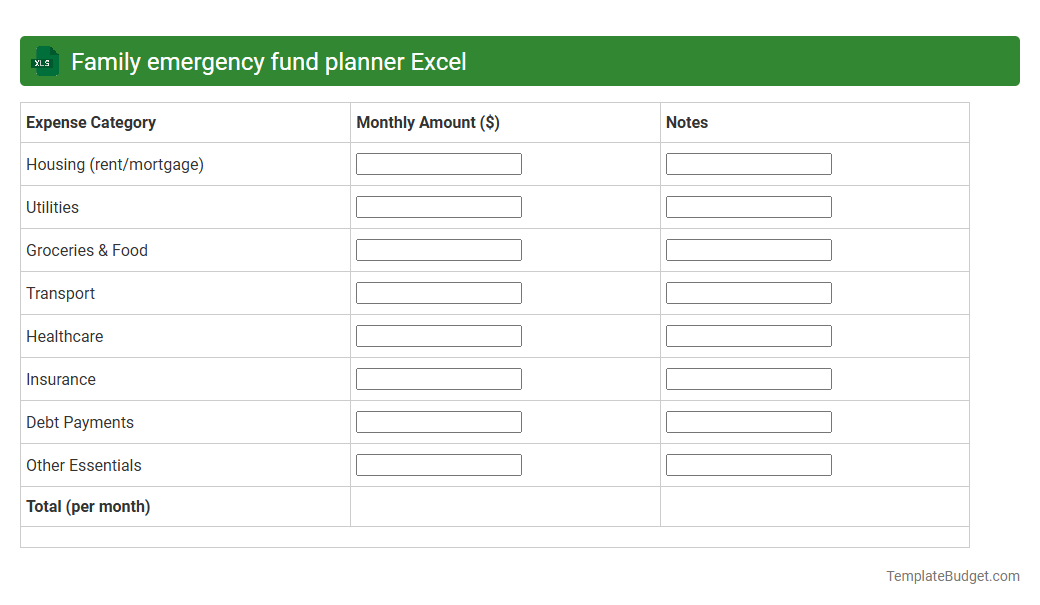Select the Healthcare notes box
1040x605 pixels.
click(x=748, y=335)
